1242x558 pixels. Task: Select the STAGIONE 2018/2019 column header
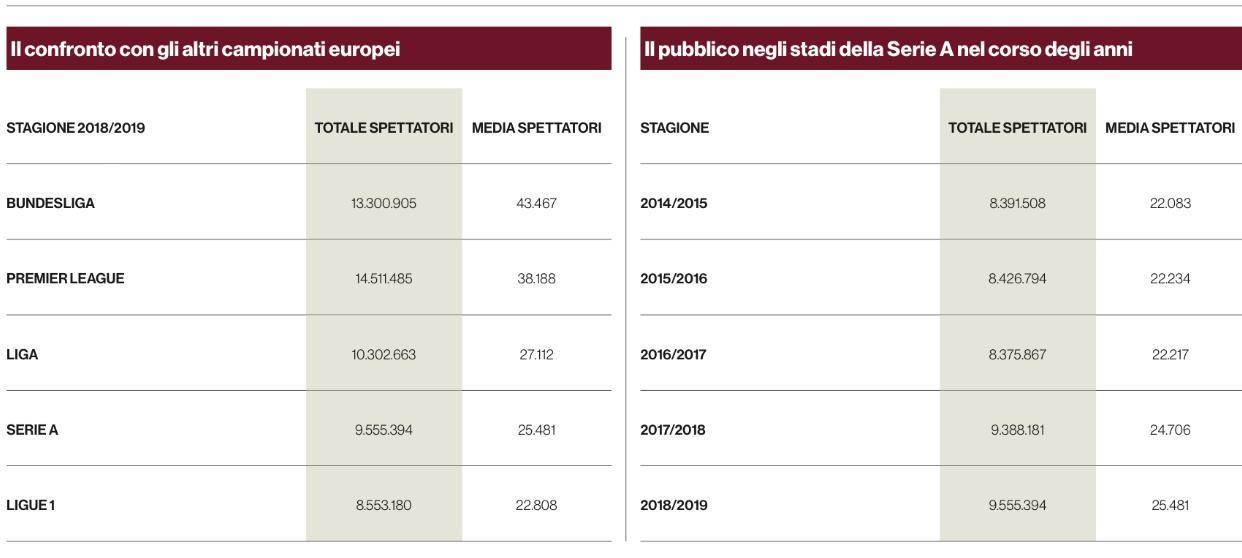[x=76, y=128]
